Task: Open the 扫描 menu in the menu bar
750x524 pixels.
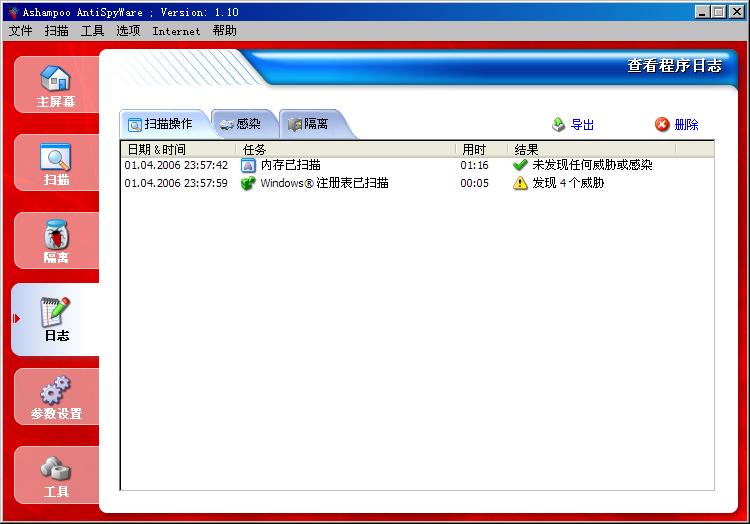Action: [x=56, y=31]
